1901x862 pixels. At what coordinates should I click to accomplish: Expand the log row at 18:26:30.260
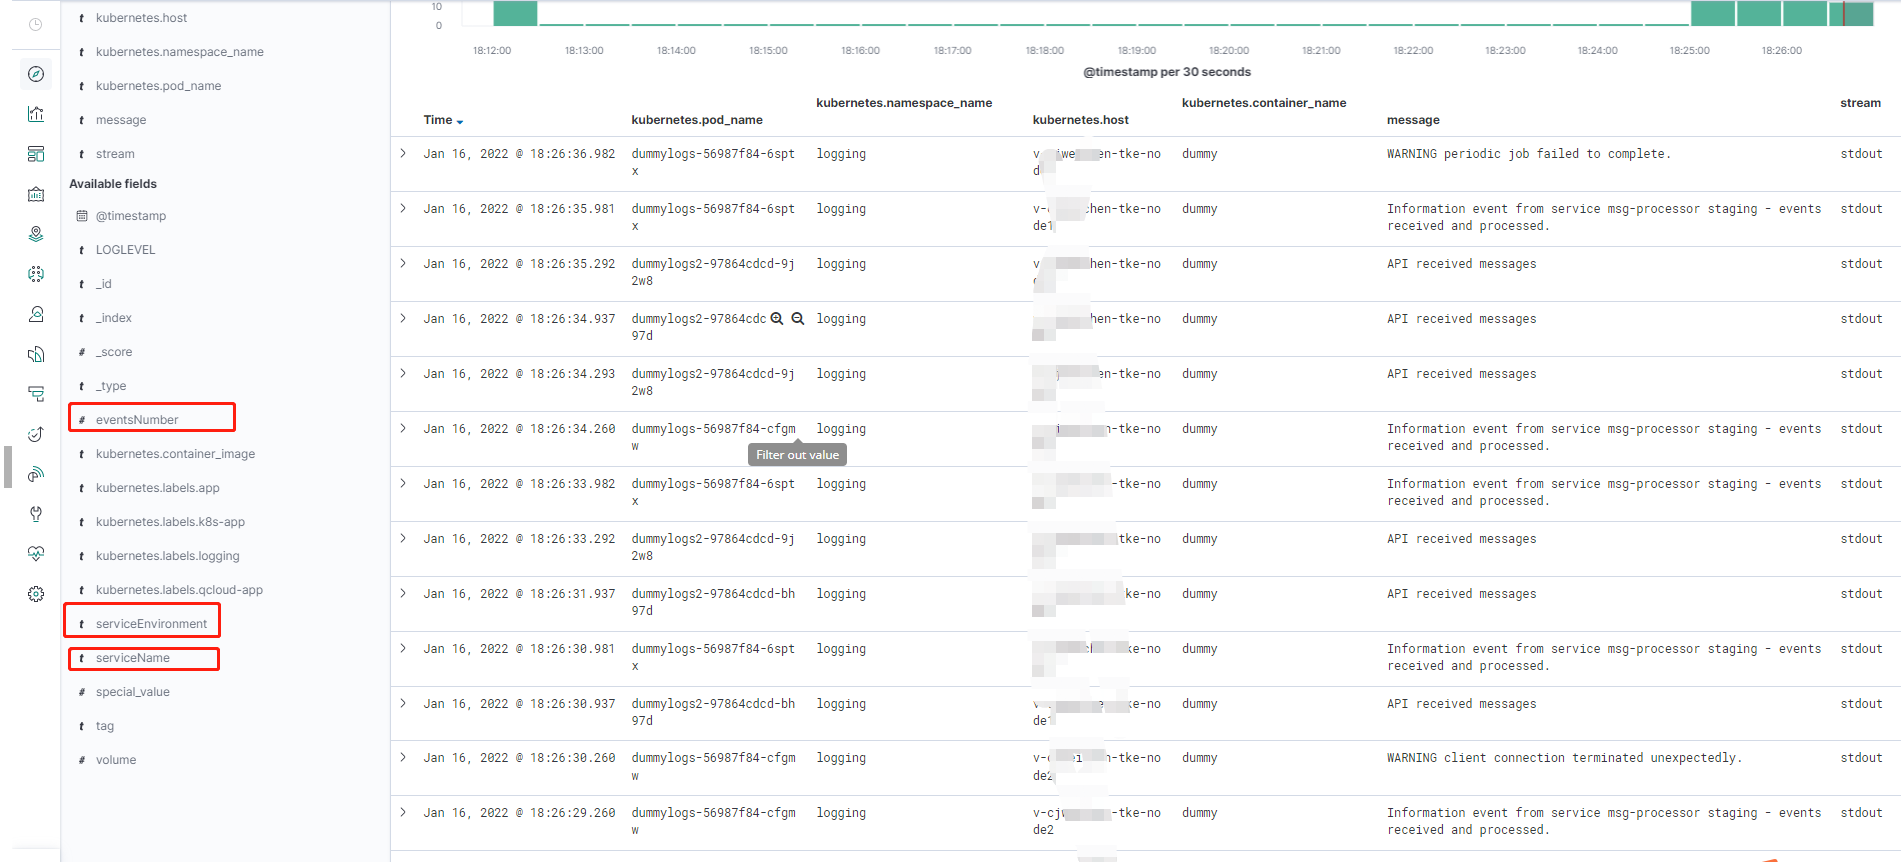tap(403, 758)
